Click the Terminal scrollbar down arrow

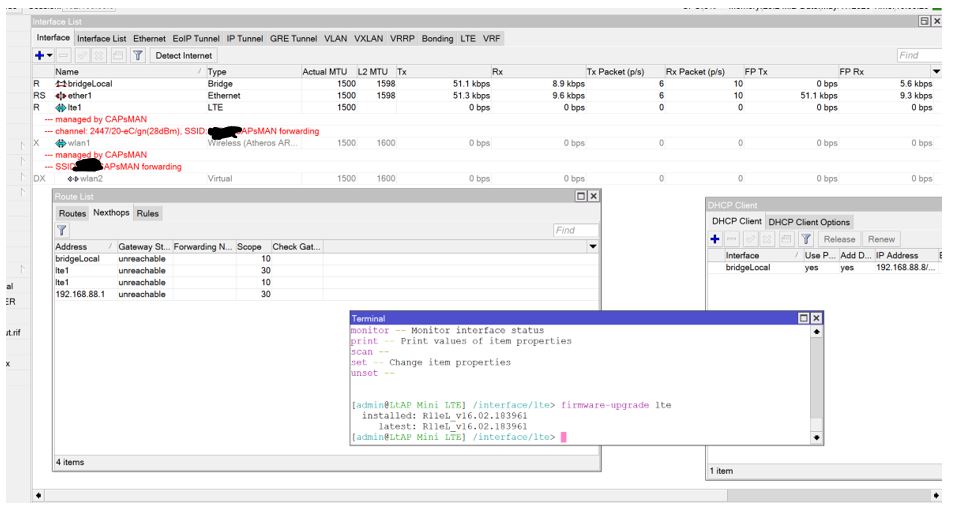(817, 437)
